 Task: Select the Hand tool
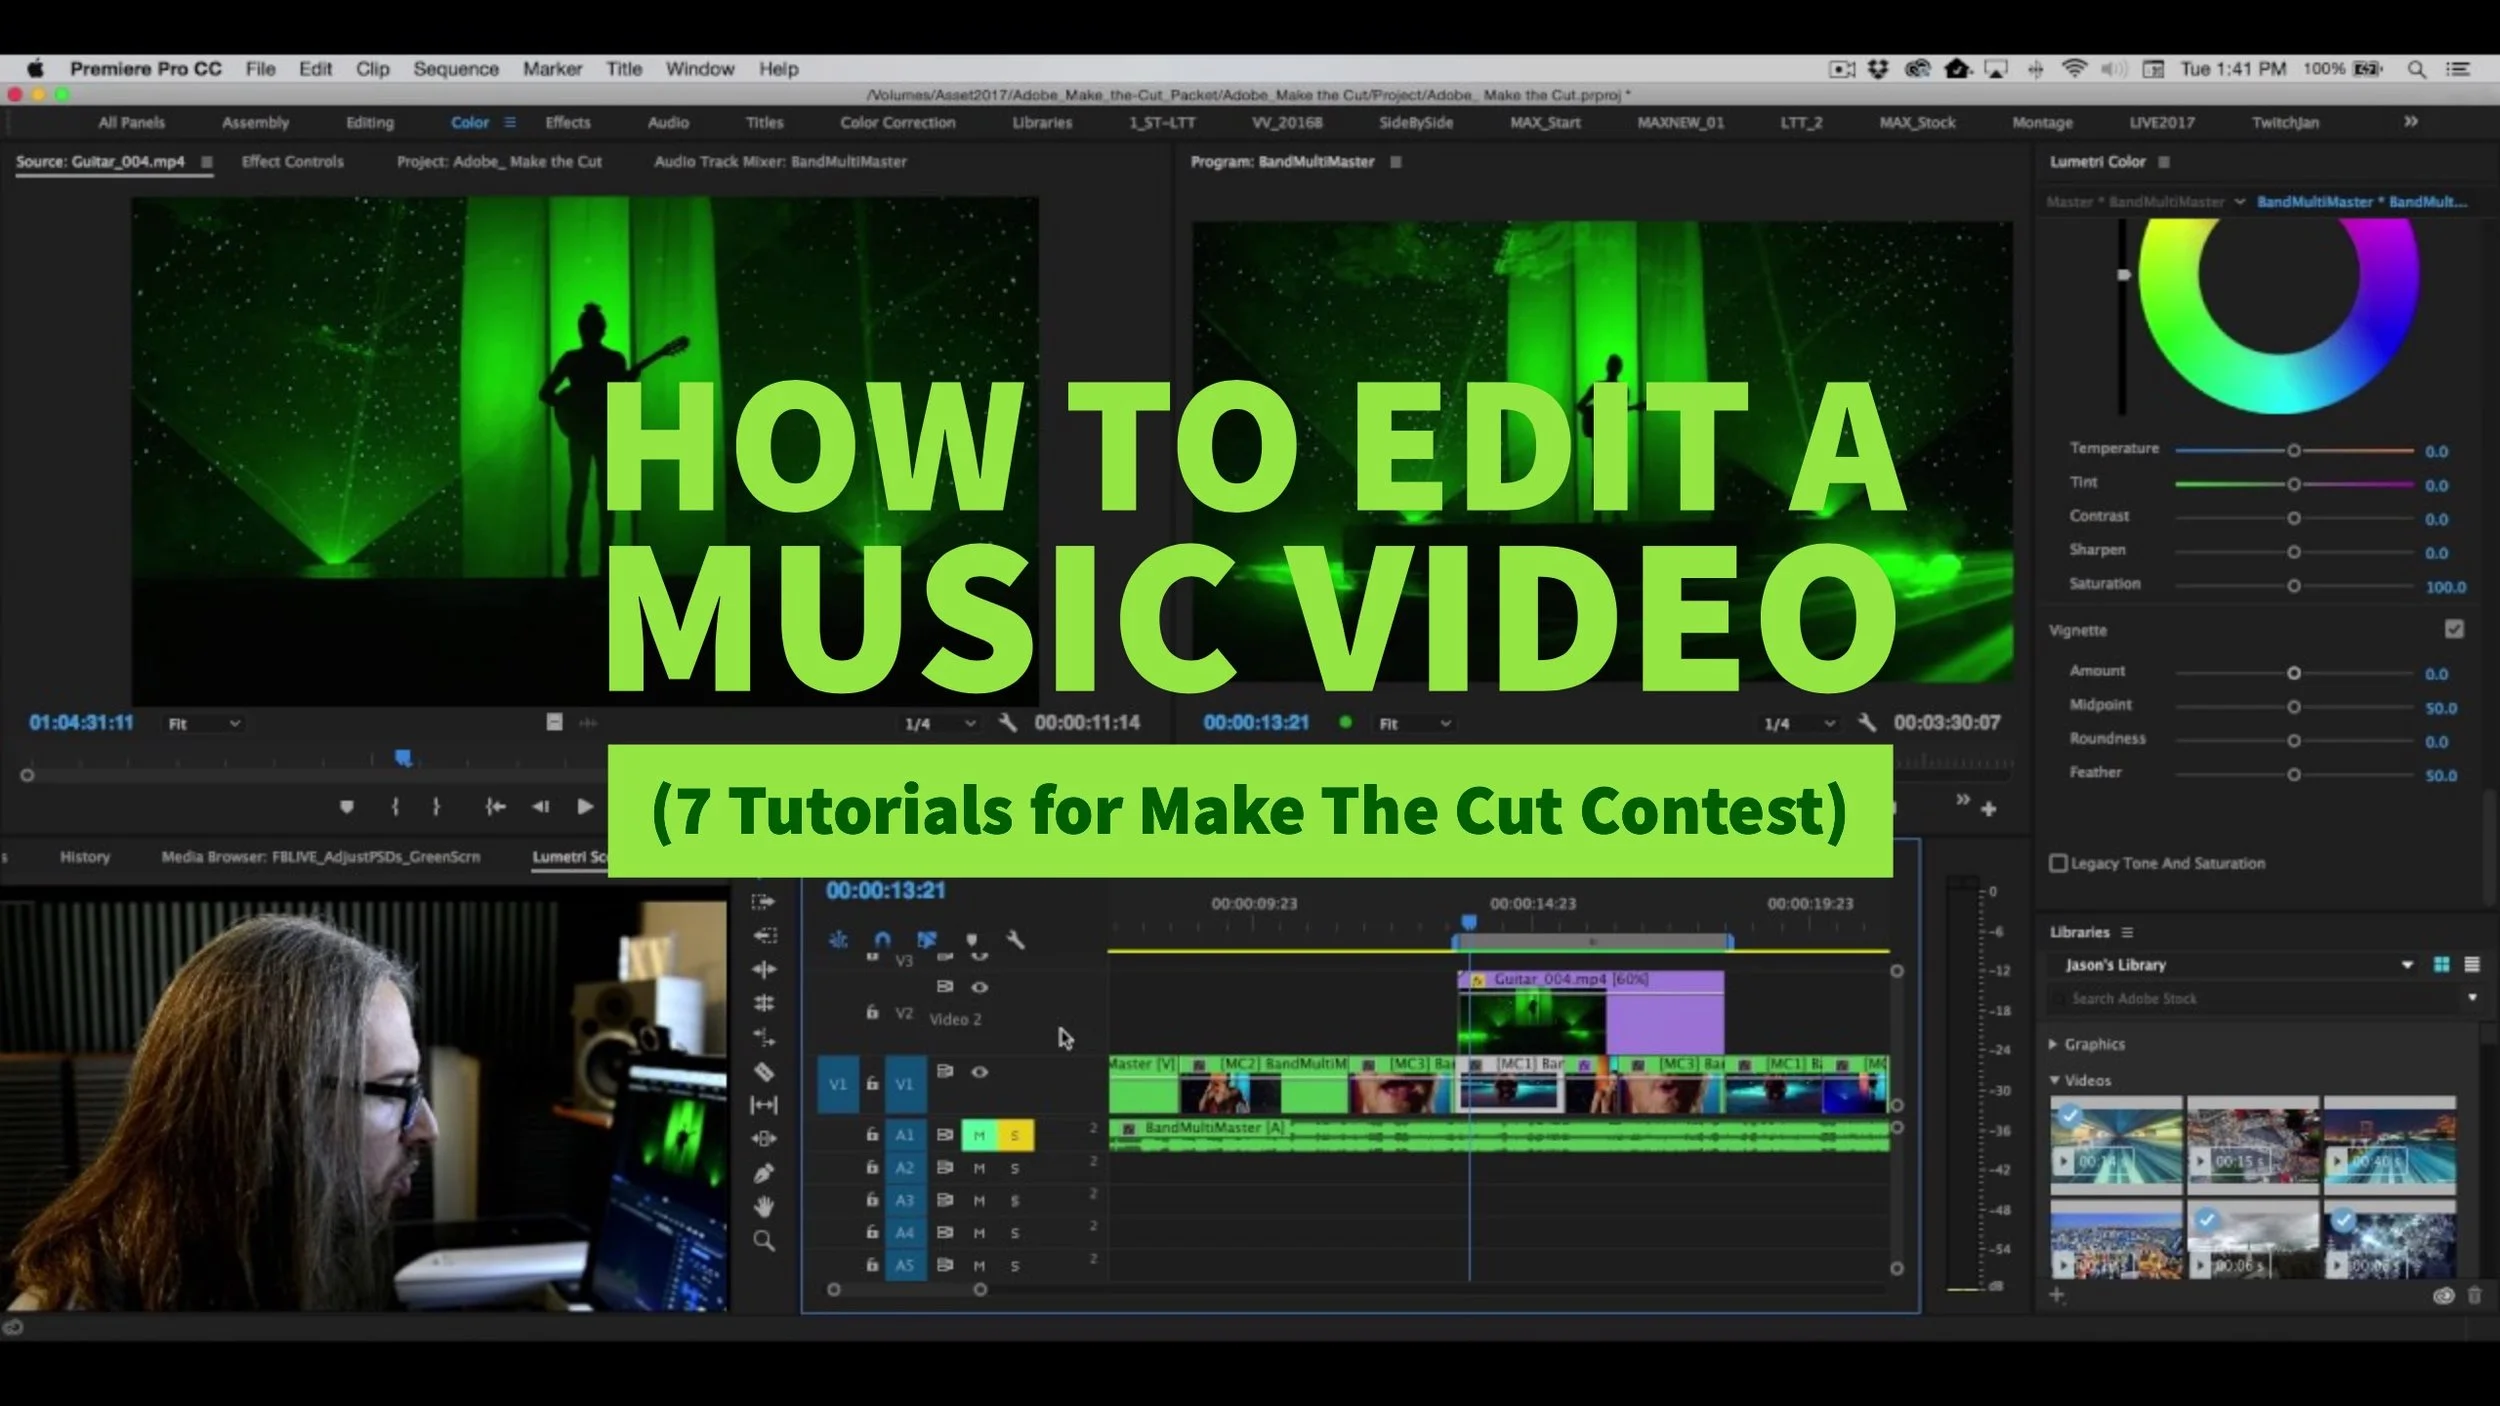tap(764, 1207)
